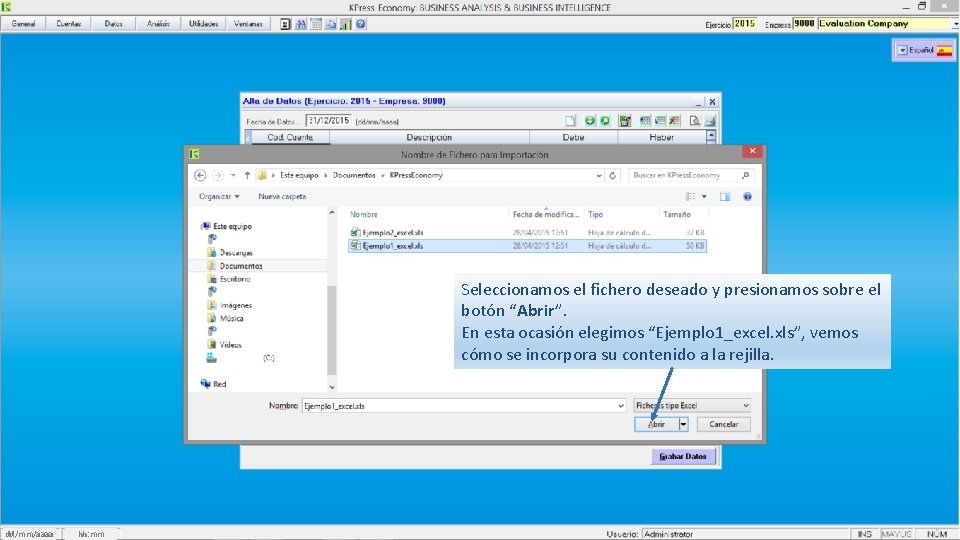Screen dimensions: 960x540
Task: Go up one folder level in file dialog
Action: point(247,175)
